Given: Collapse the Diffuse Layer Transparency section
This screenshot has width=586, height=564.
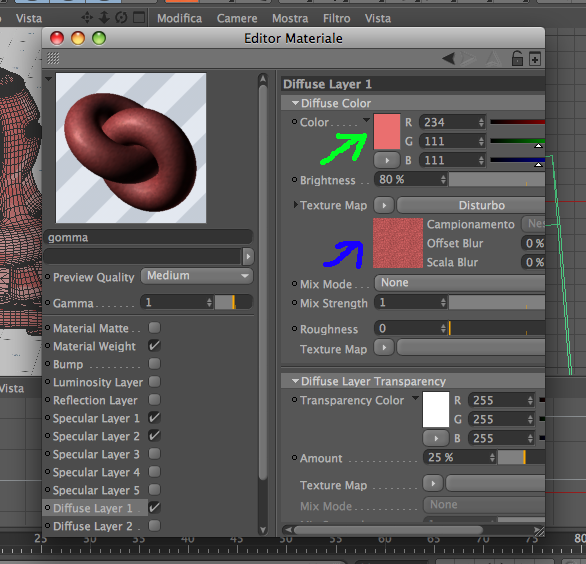Looking at the screenshot, I should pyautogui.click(x=295, y=381).
